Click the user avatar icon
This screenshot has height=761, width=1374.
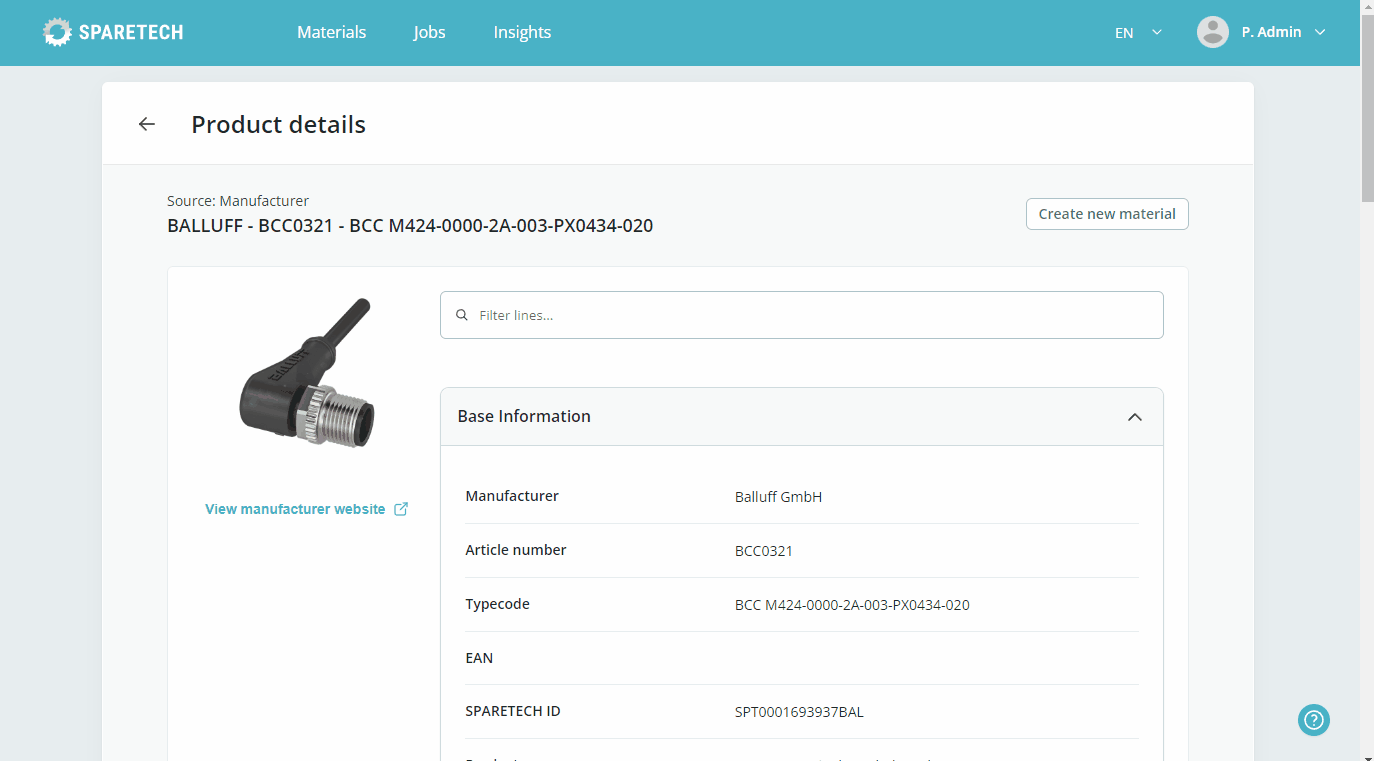click(x=1213, y=32)
